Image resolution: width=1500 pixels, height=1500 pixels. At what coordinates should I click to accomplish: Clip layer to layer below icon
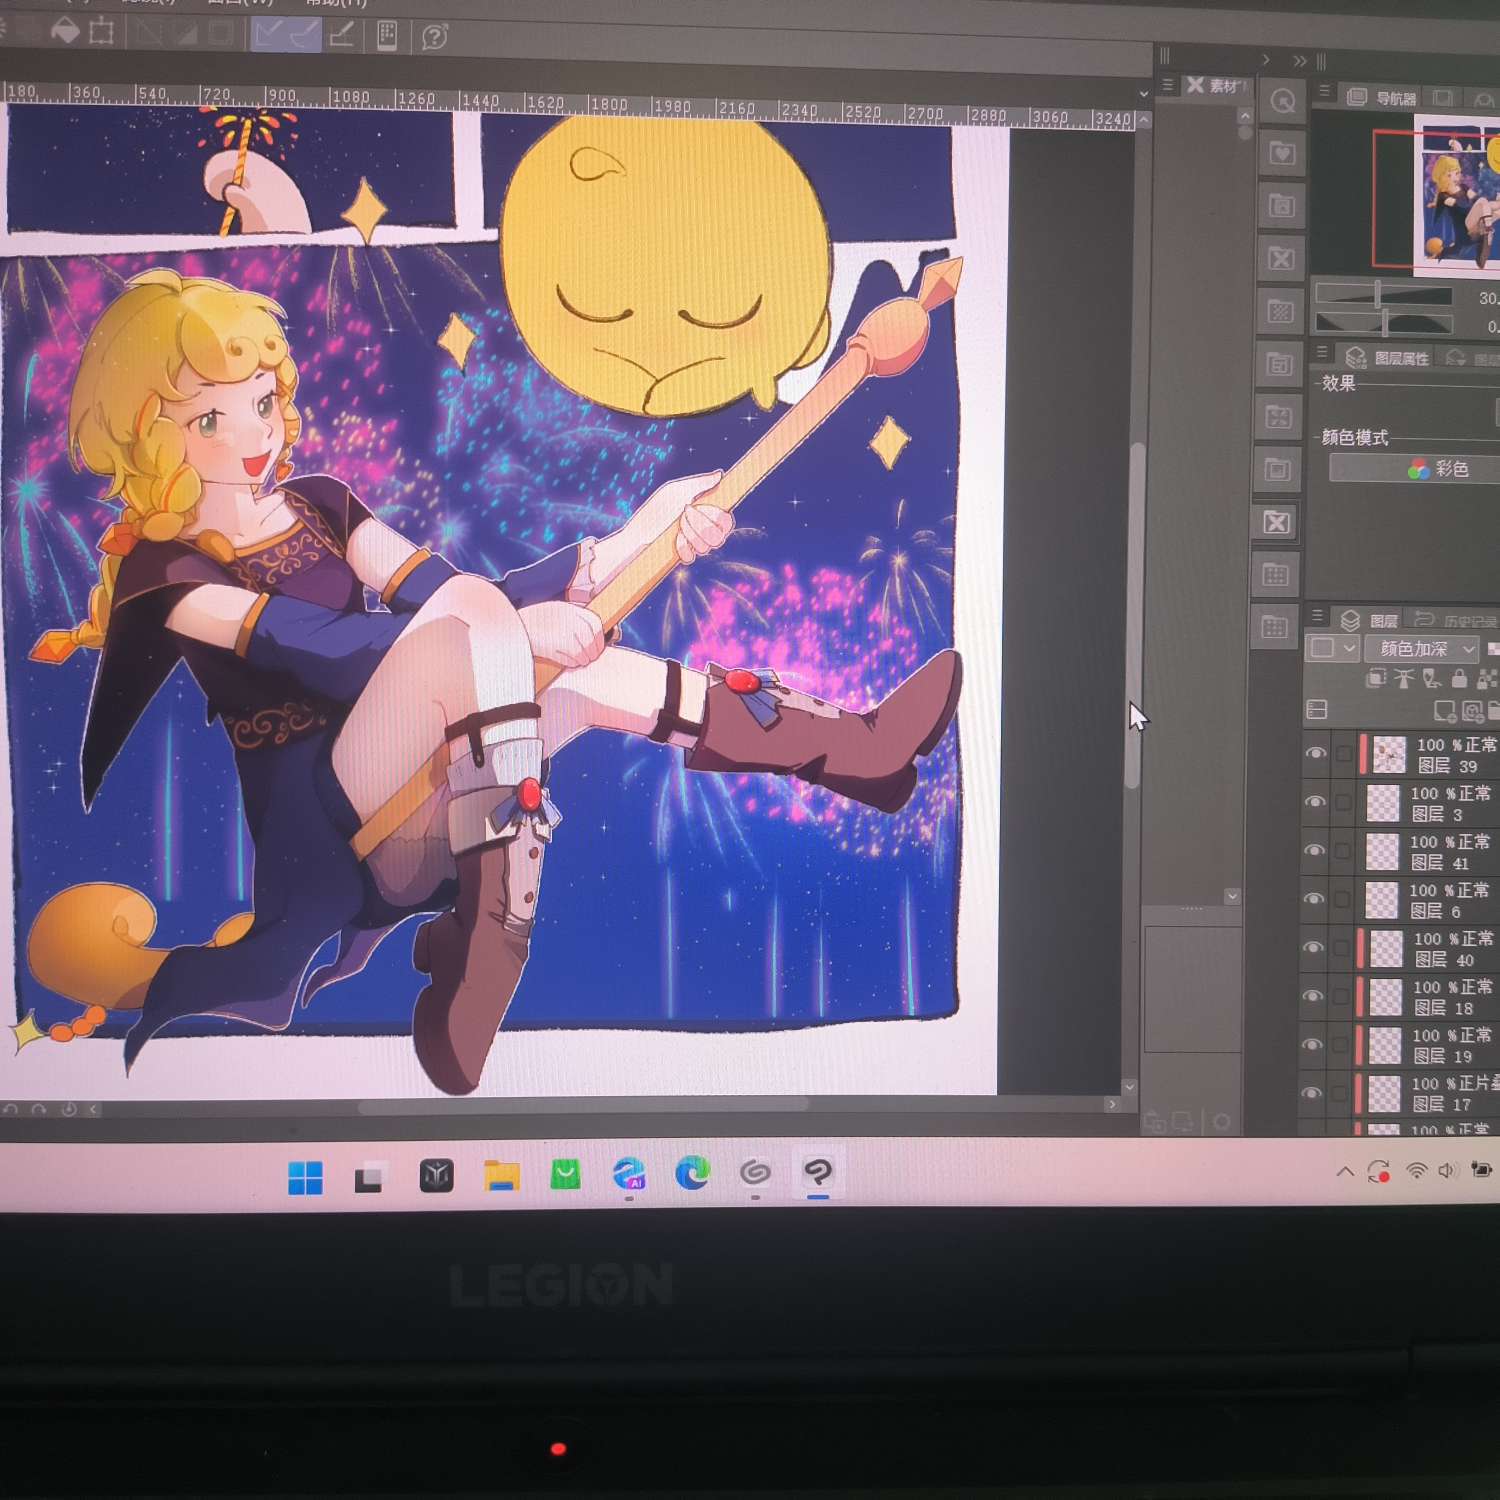tap(1376, 679)
